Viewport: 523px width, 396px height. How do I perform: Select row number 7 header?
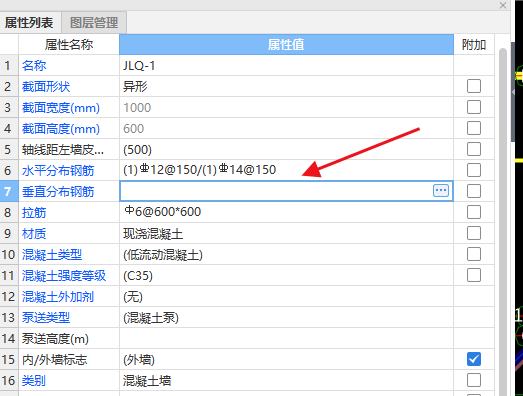(9, 191)
